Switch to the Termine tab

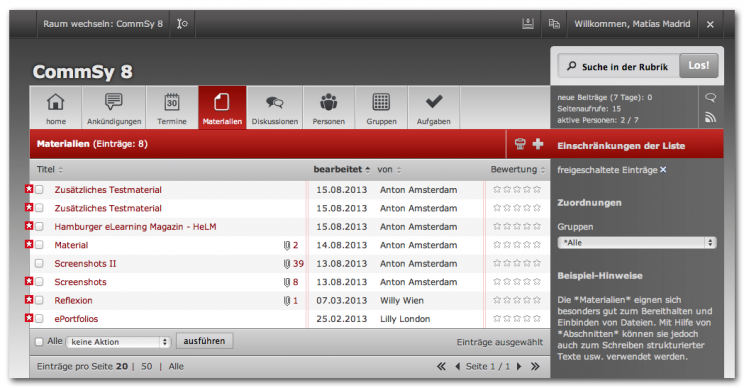point(172,108)
